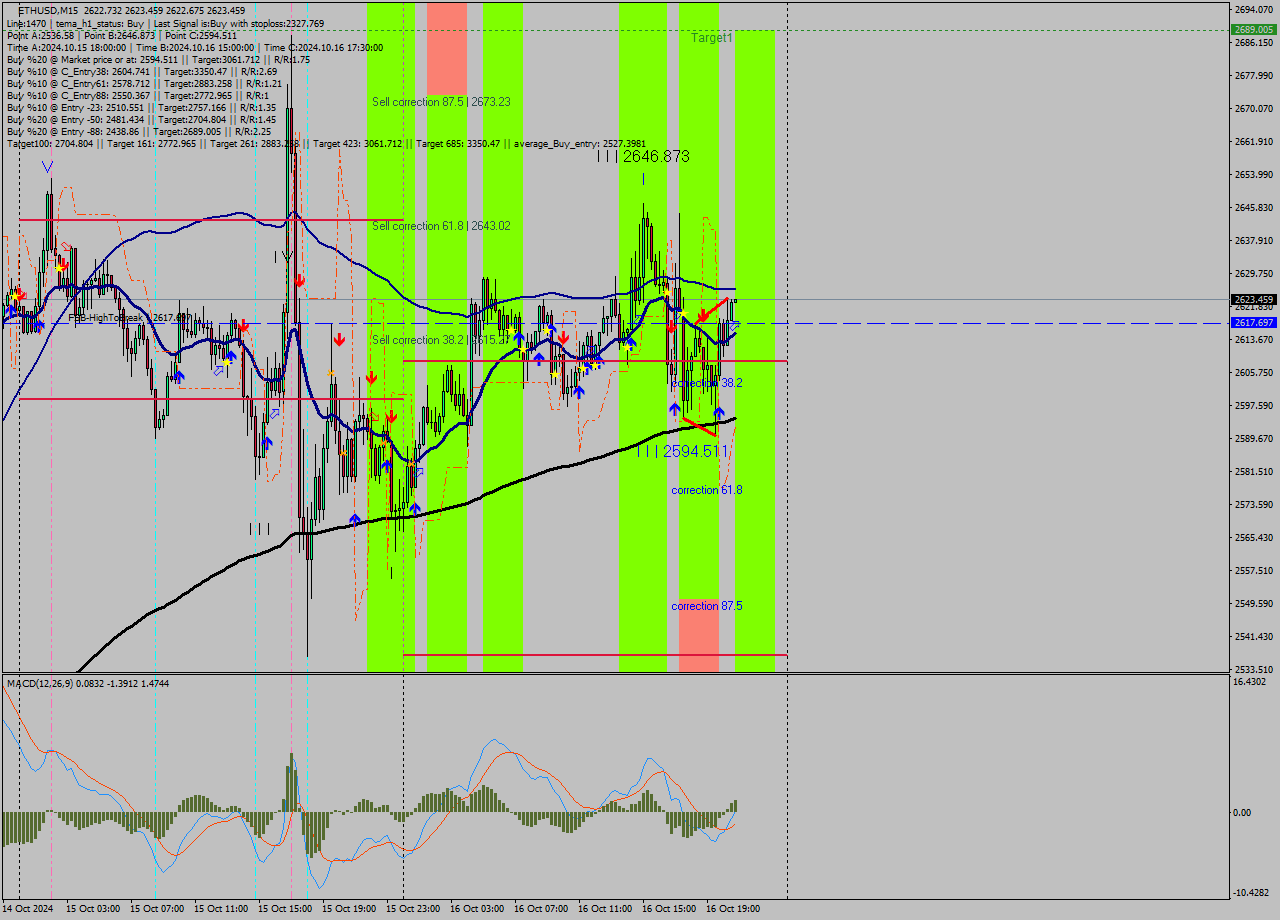Select the 'Buy %20 @ Entry -88: 2438.86' line
The width and height of the screenshot is (1280, 920).
[x=139, y=131]
